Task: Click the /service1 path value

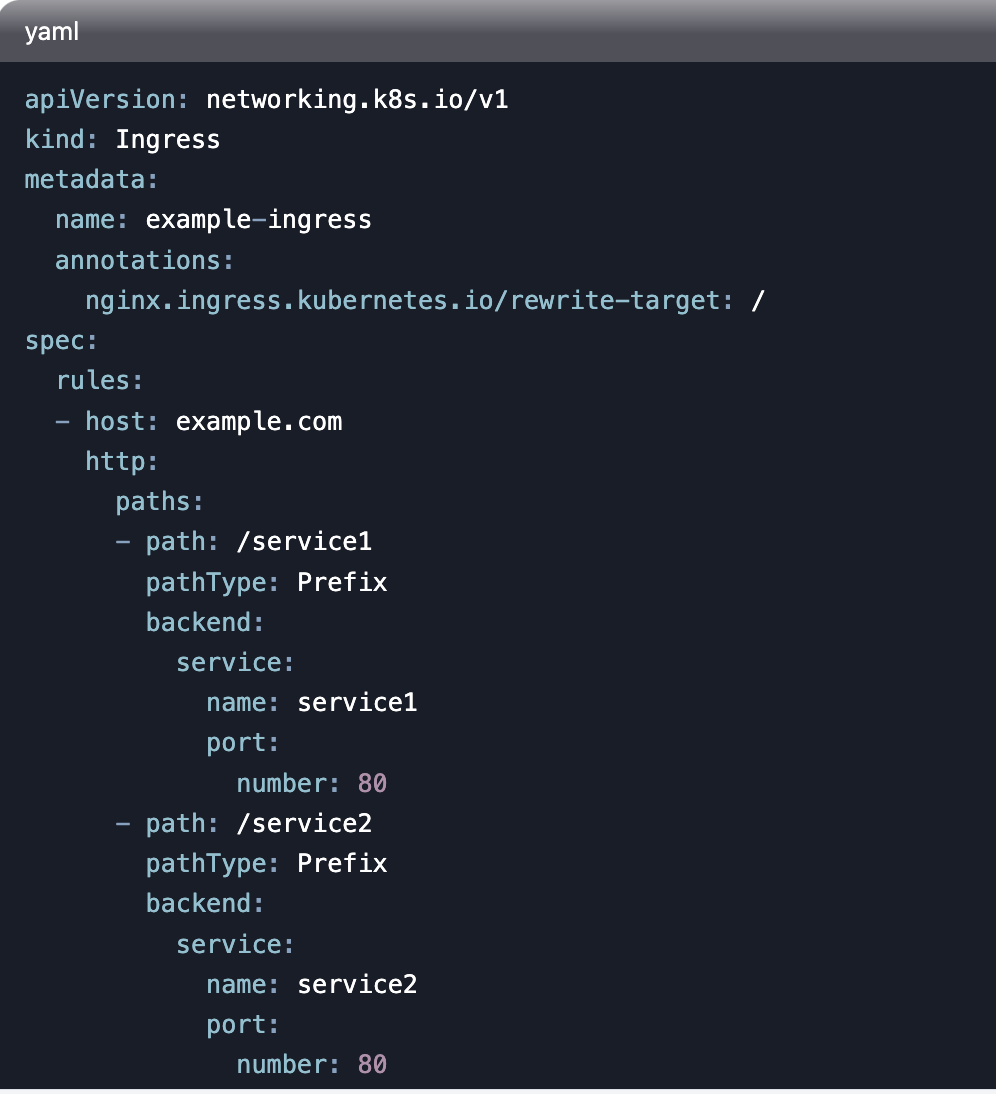Action: pyautogui.click(x=304, y=541)
